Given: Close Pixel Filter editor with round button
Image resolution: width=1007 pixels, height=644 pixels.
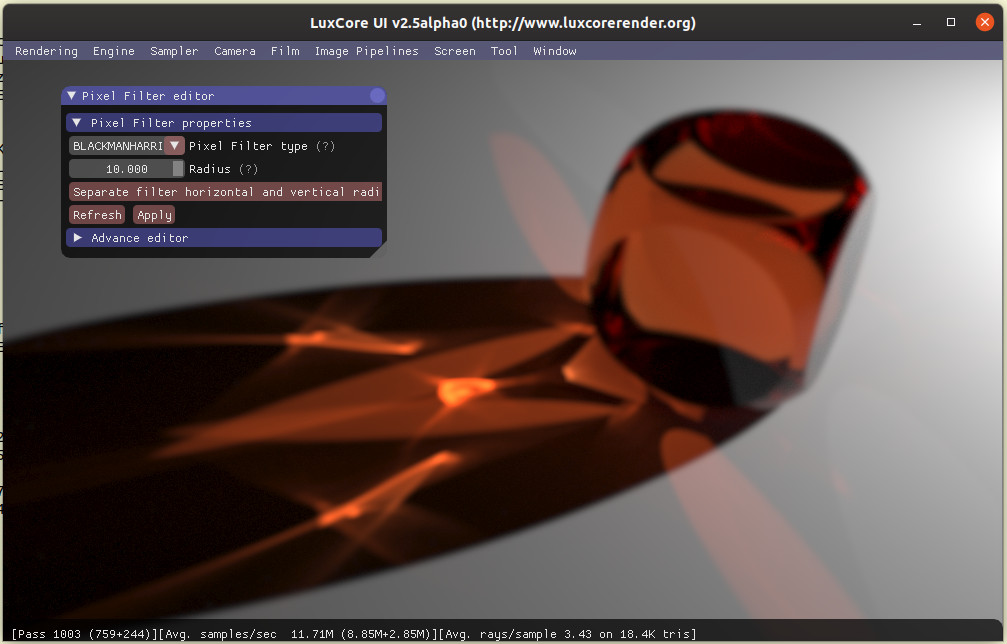Looking at the screenshot, I should point(377,96).
